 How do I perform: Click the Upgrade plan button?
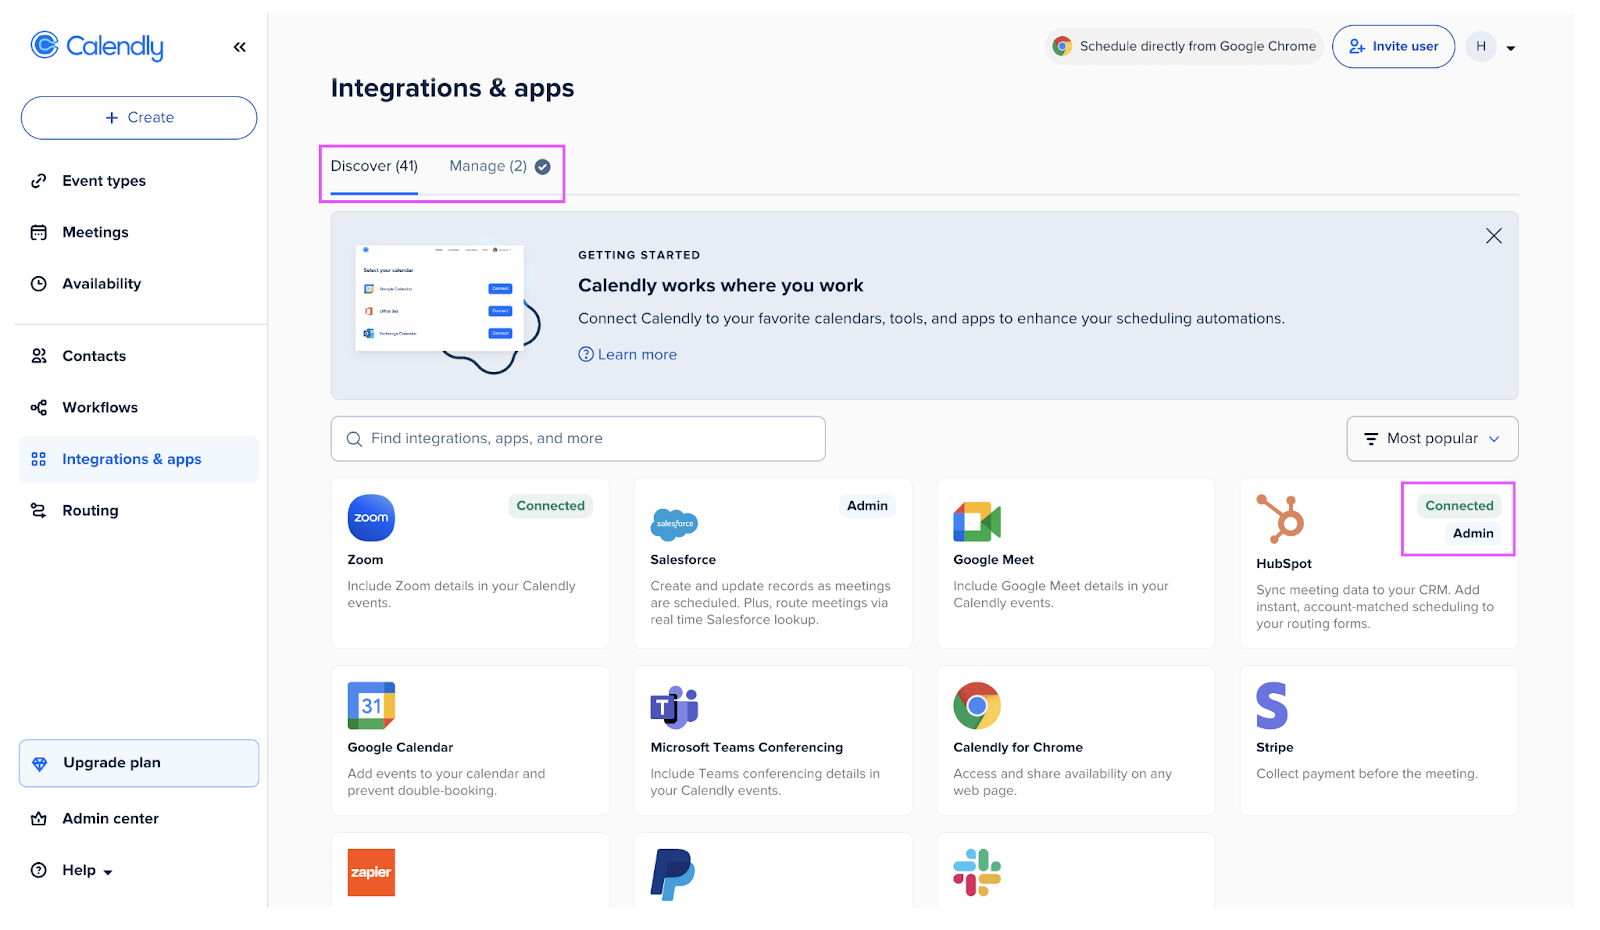[x=139, y=763]
